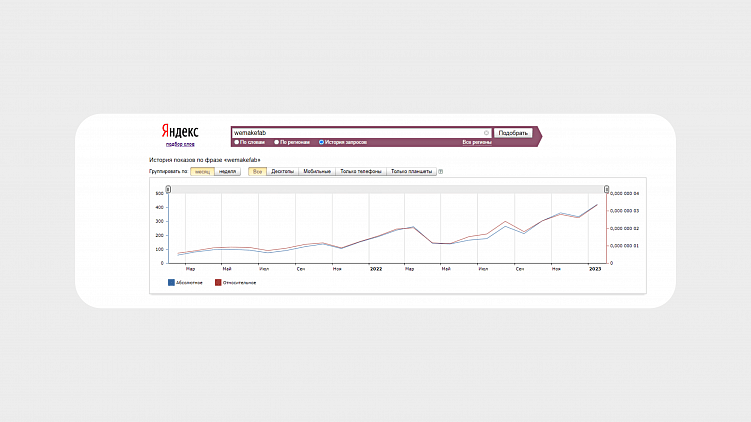Open the подбор слов link under logo
This screenshot has width=751, height=422.
coord(180,144)
